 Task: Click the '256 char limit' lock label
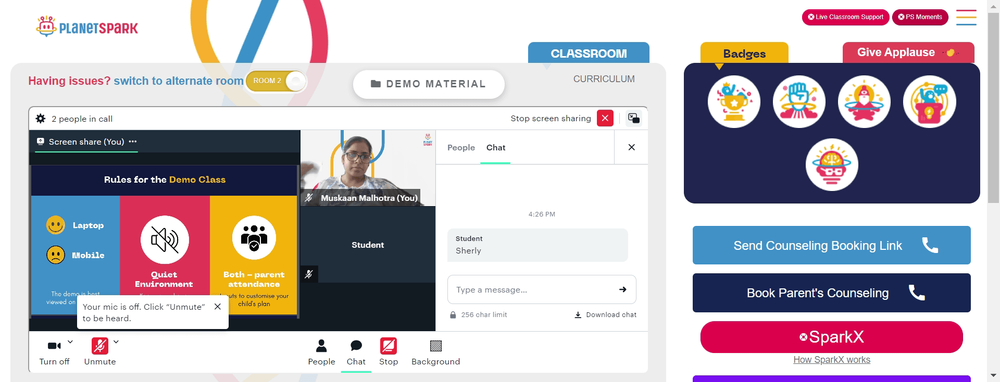click(478, 314)
